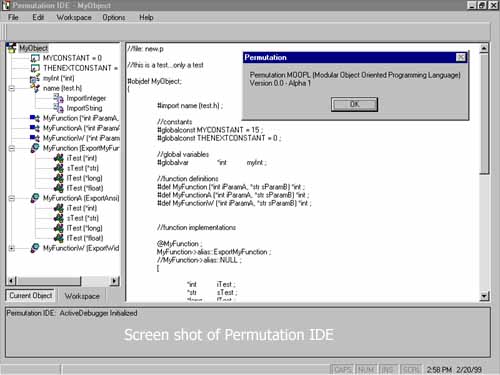Click the '#globalconst MYCONSTANT = 15 ;' line
500x375 pixels.
click(210, 130)
